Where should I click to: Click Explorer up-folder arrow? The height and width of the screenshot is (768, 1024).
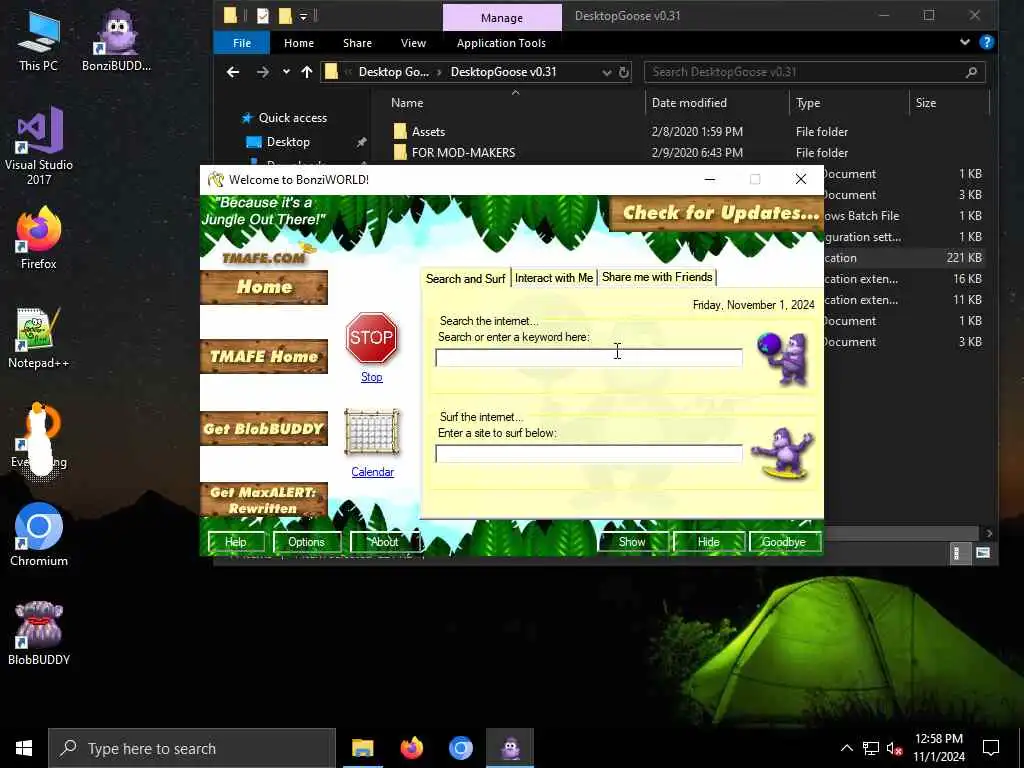tap(307, 72)
